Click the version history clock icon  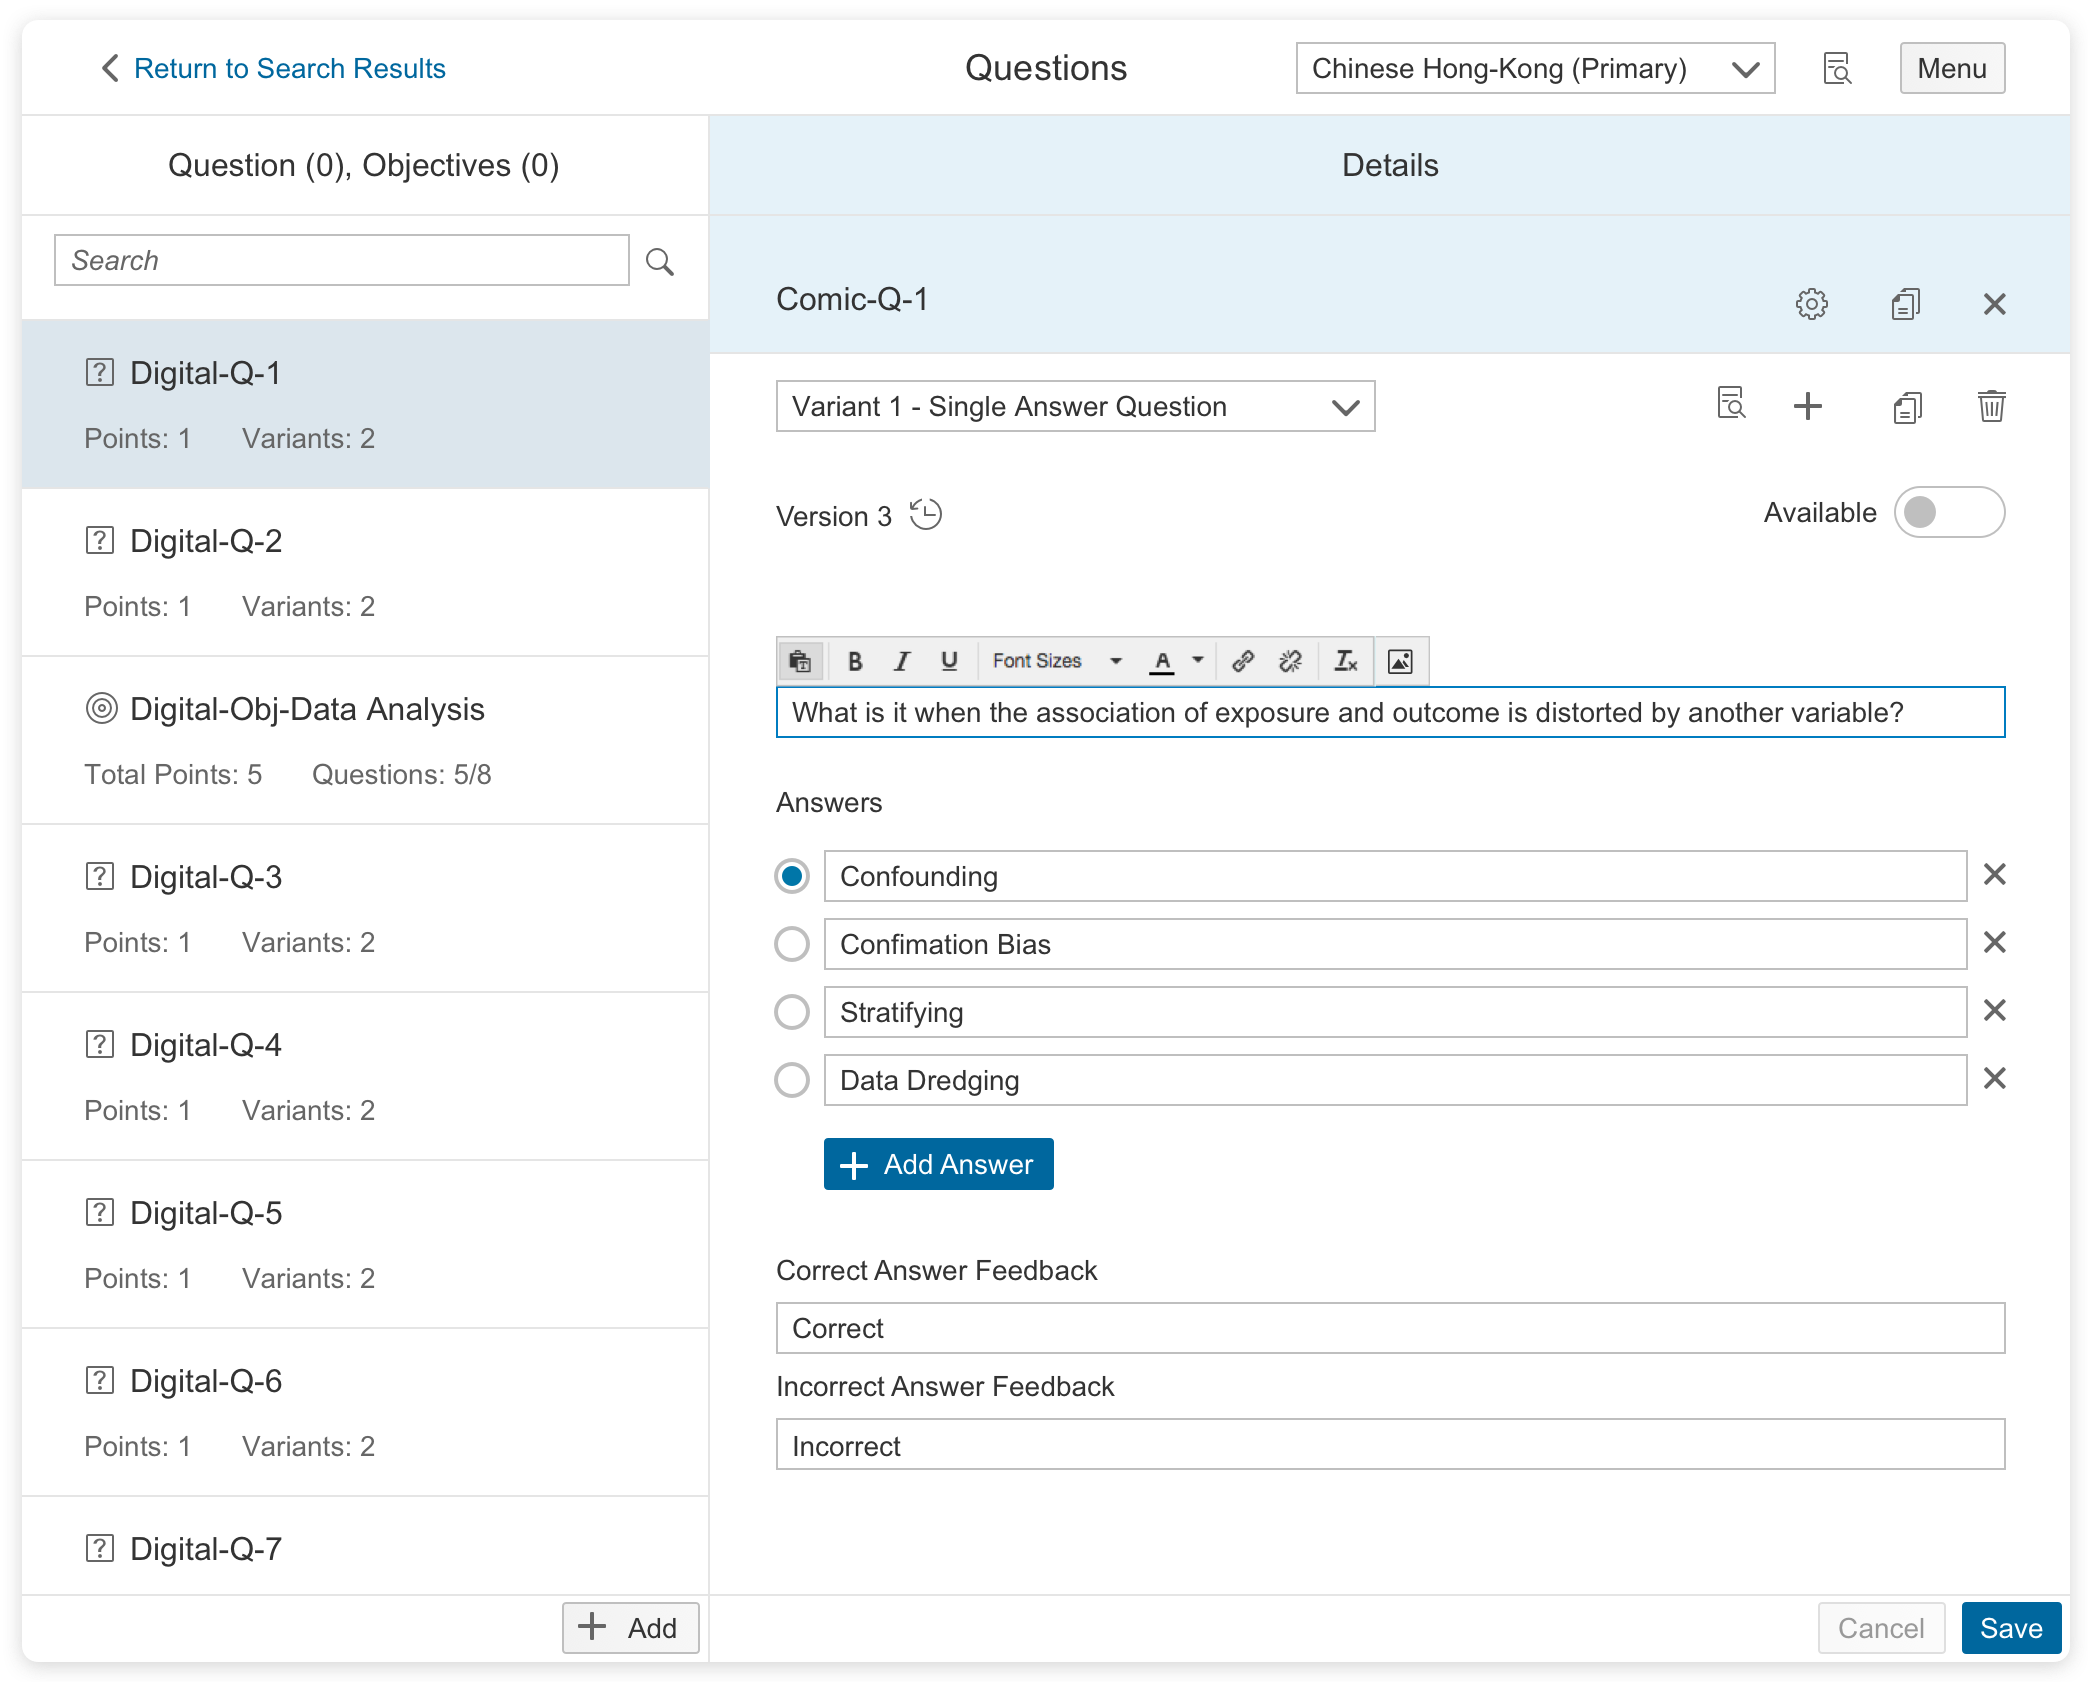[926, 515]
